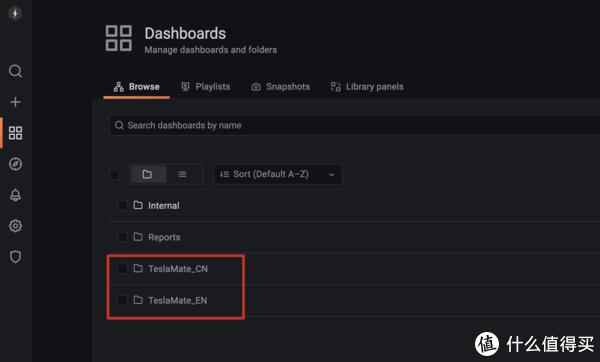Viewport: 600px width, 362px height.
Task: Focus the Search dashboards by name field
Action: pos(355,126)
